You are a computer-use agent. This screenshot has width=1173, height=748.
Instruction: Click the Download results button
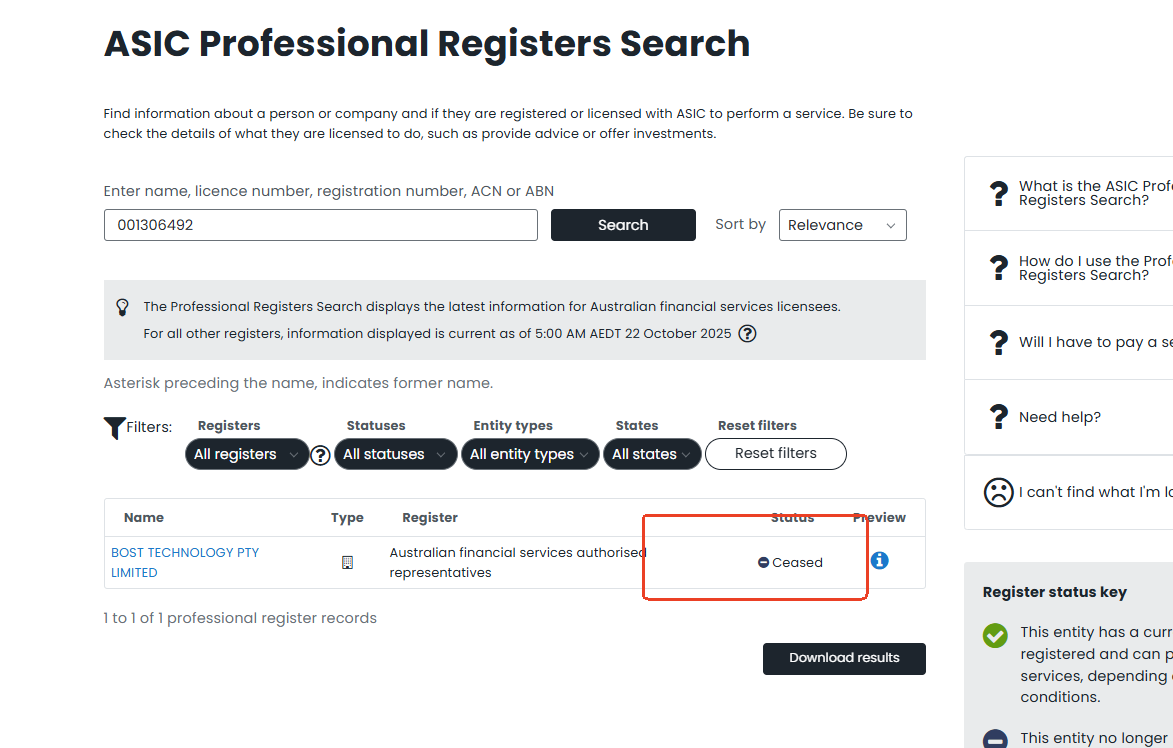tap(844, 658)
